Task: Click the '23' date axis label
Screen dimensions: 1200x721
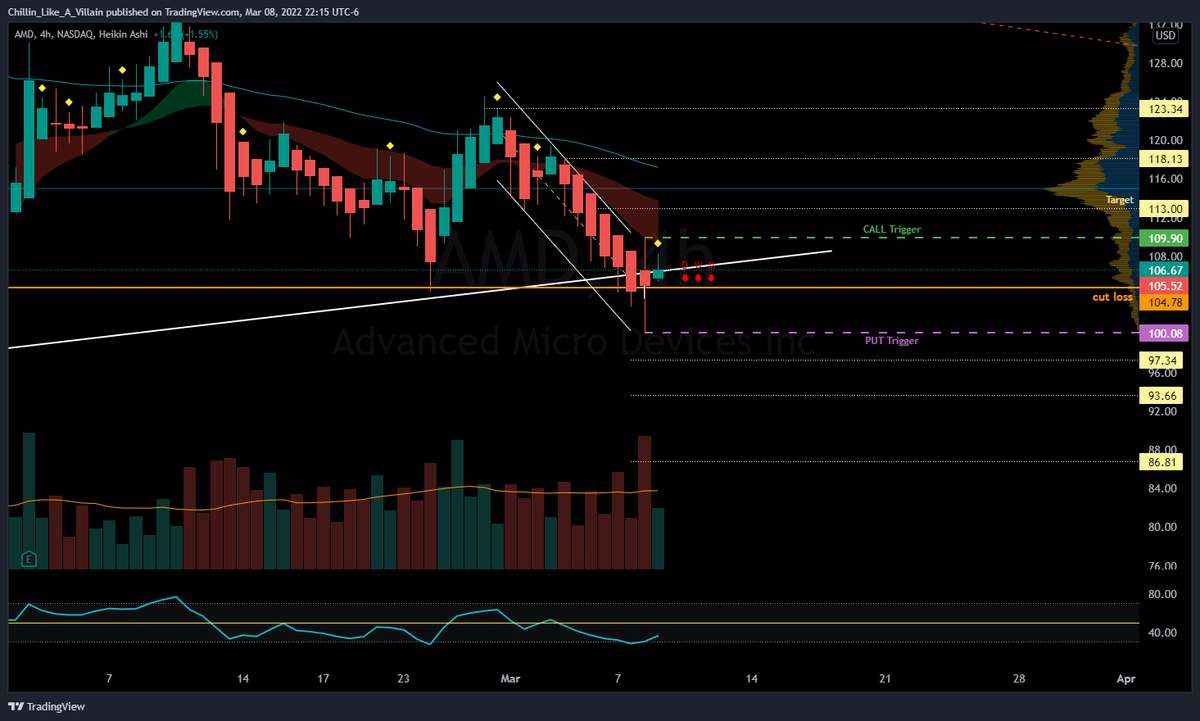Action: (403, 678)
